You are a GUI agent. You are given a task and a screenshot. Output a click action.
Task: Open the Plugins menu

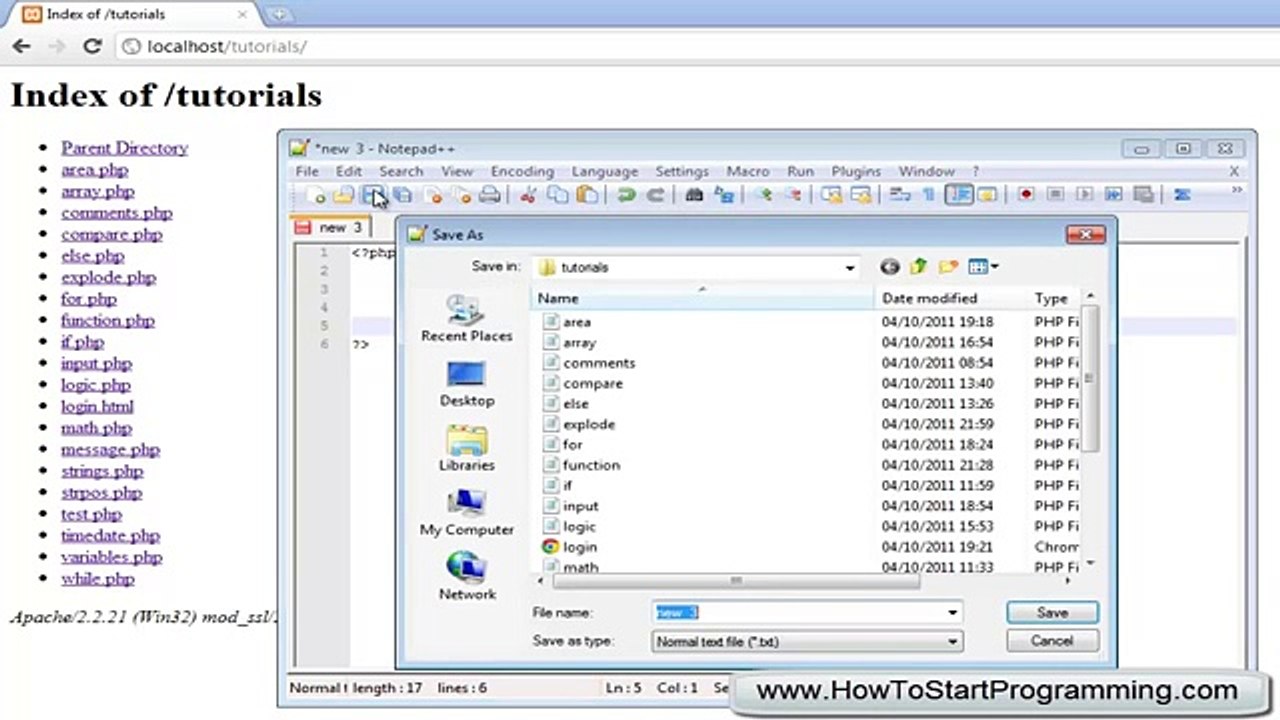[856, 171]
